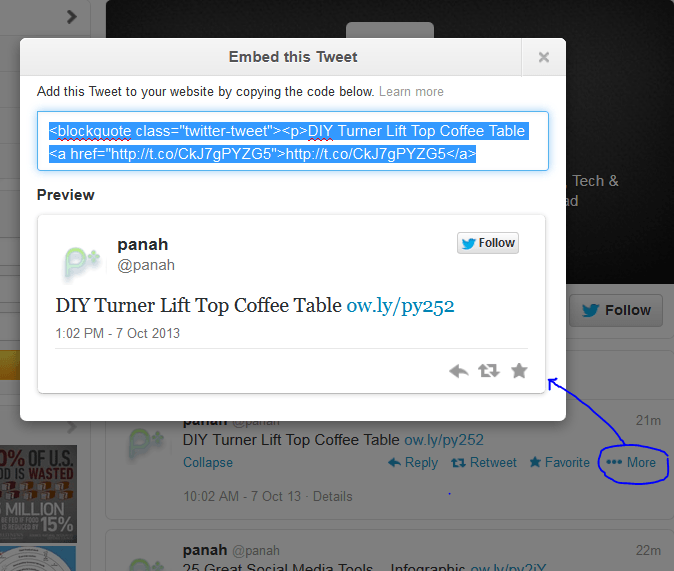
Task: Open the Learn more link
Action: [x=411, y=92]
